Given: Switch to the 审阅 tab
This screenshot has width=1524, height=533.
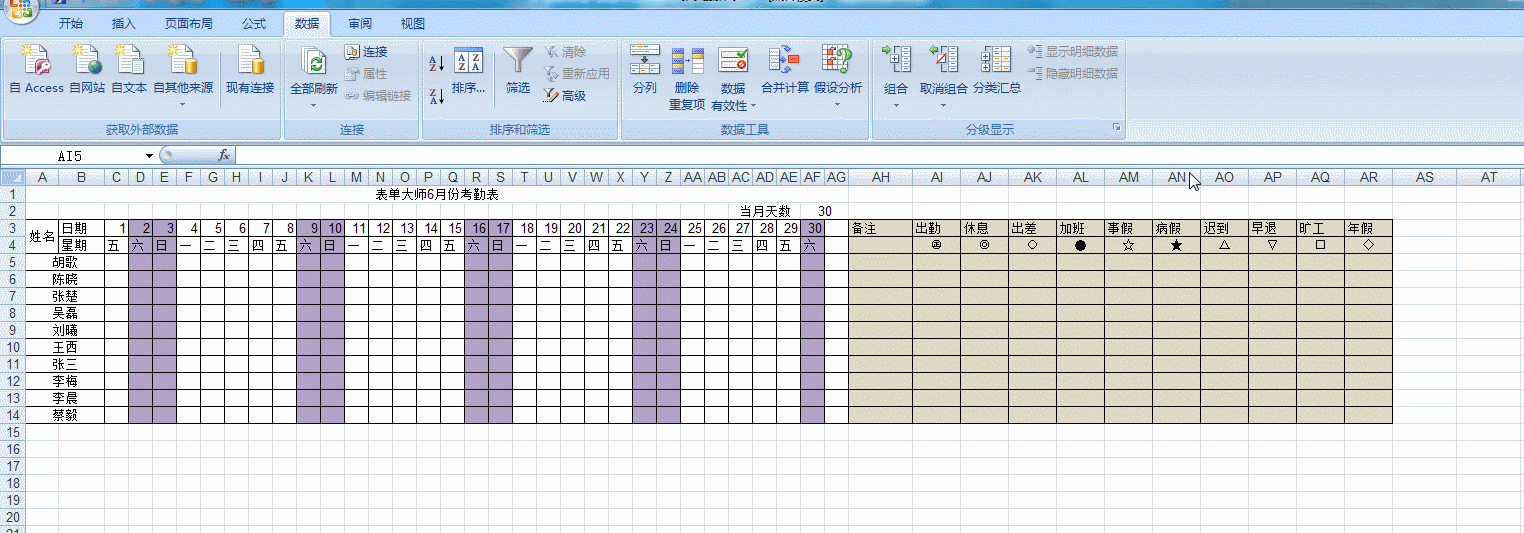Looking at the screenshot, I should point(360,24).
